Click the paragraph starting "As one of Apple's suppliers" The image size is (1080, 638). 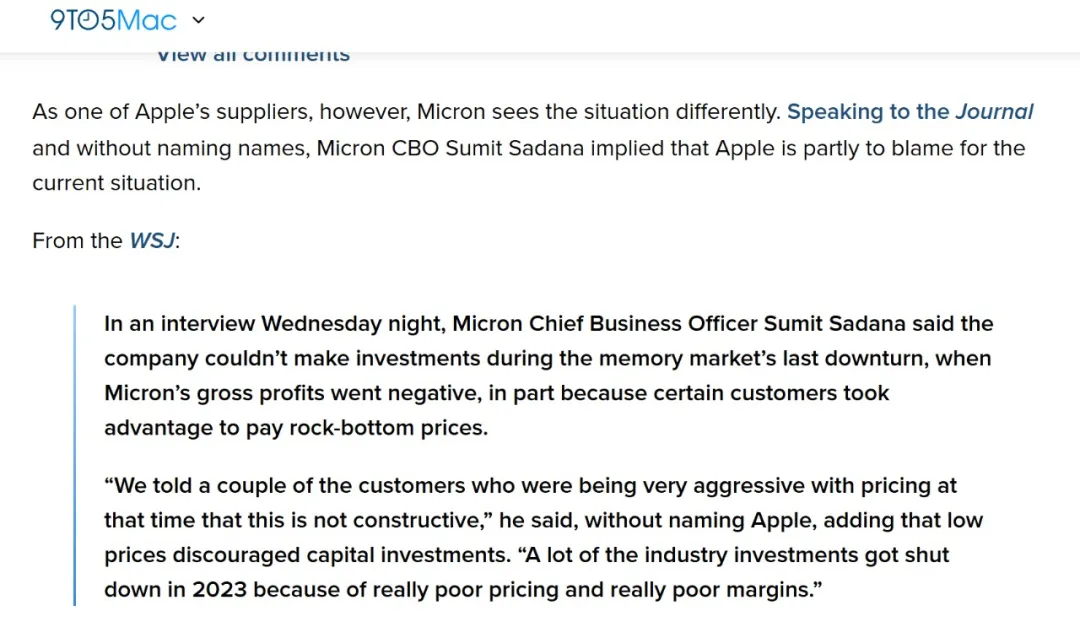(532, 147)
